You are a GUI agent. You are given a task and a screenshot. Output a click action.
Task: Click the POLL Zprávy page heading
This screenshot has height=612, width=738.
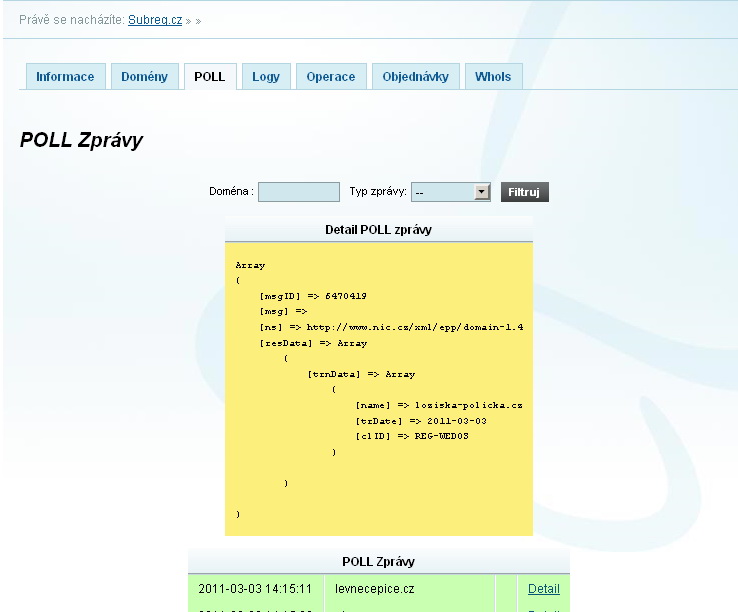click(81, 140)
